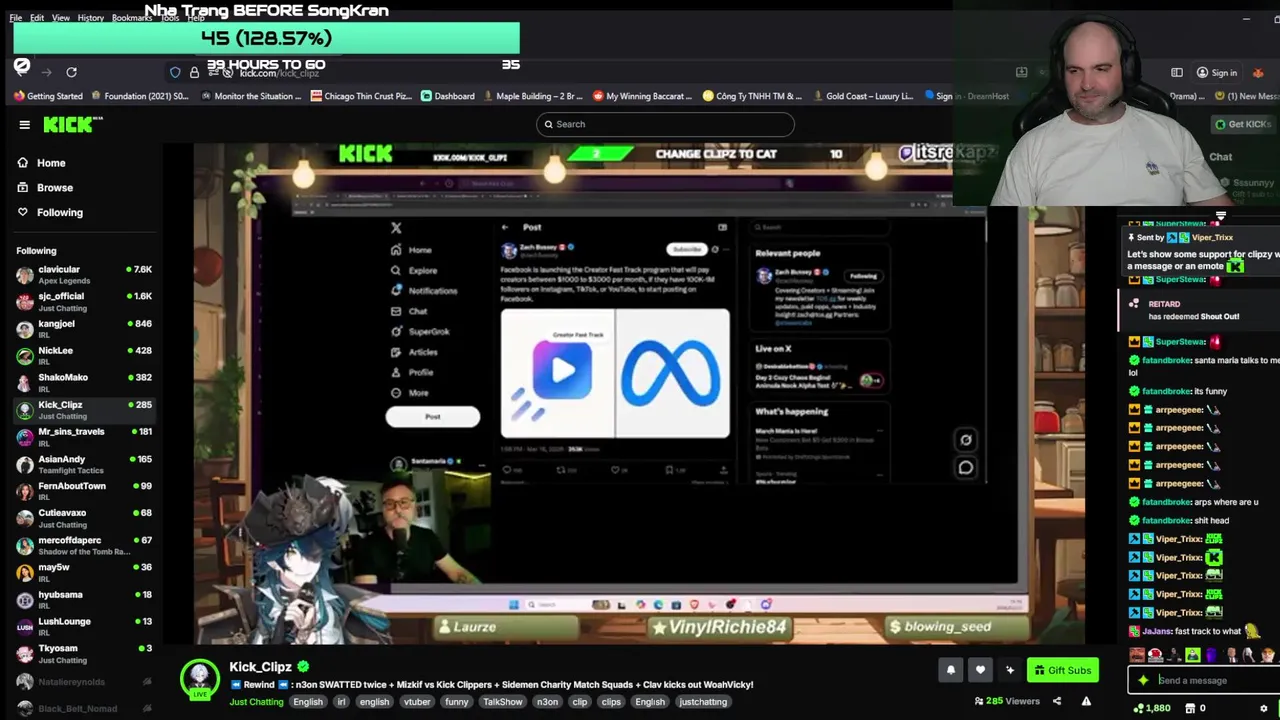The width and height of the screenshot is (1280, 720).
Task: Open Mr_sins_travels channel in Following list
Action: tap(84, 436)
